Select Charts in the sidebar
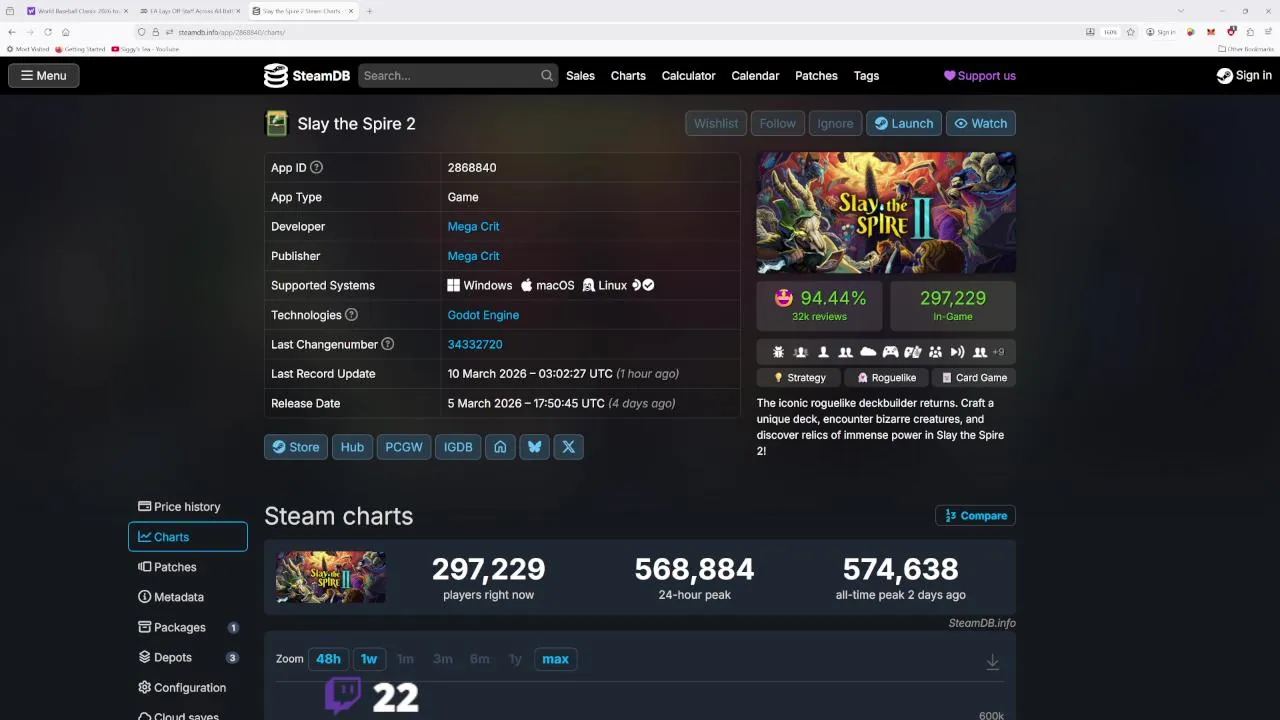 point(188,537)
